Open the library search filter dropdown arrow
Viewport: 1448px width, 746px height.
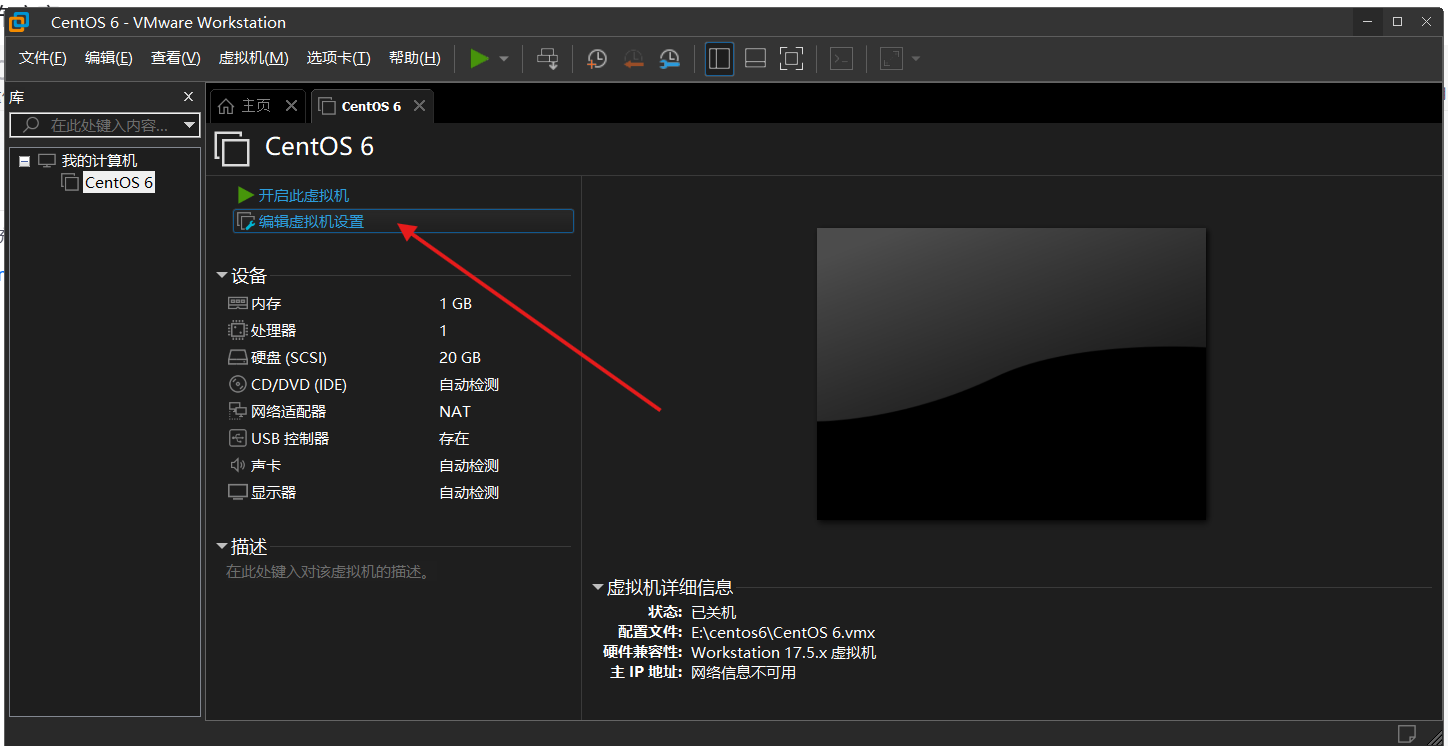(190, 125)
